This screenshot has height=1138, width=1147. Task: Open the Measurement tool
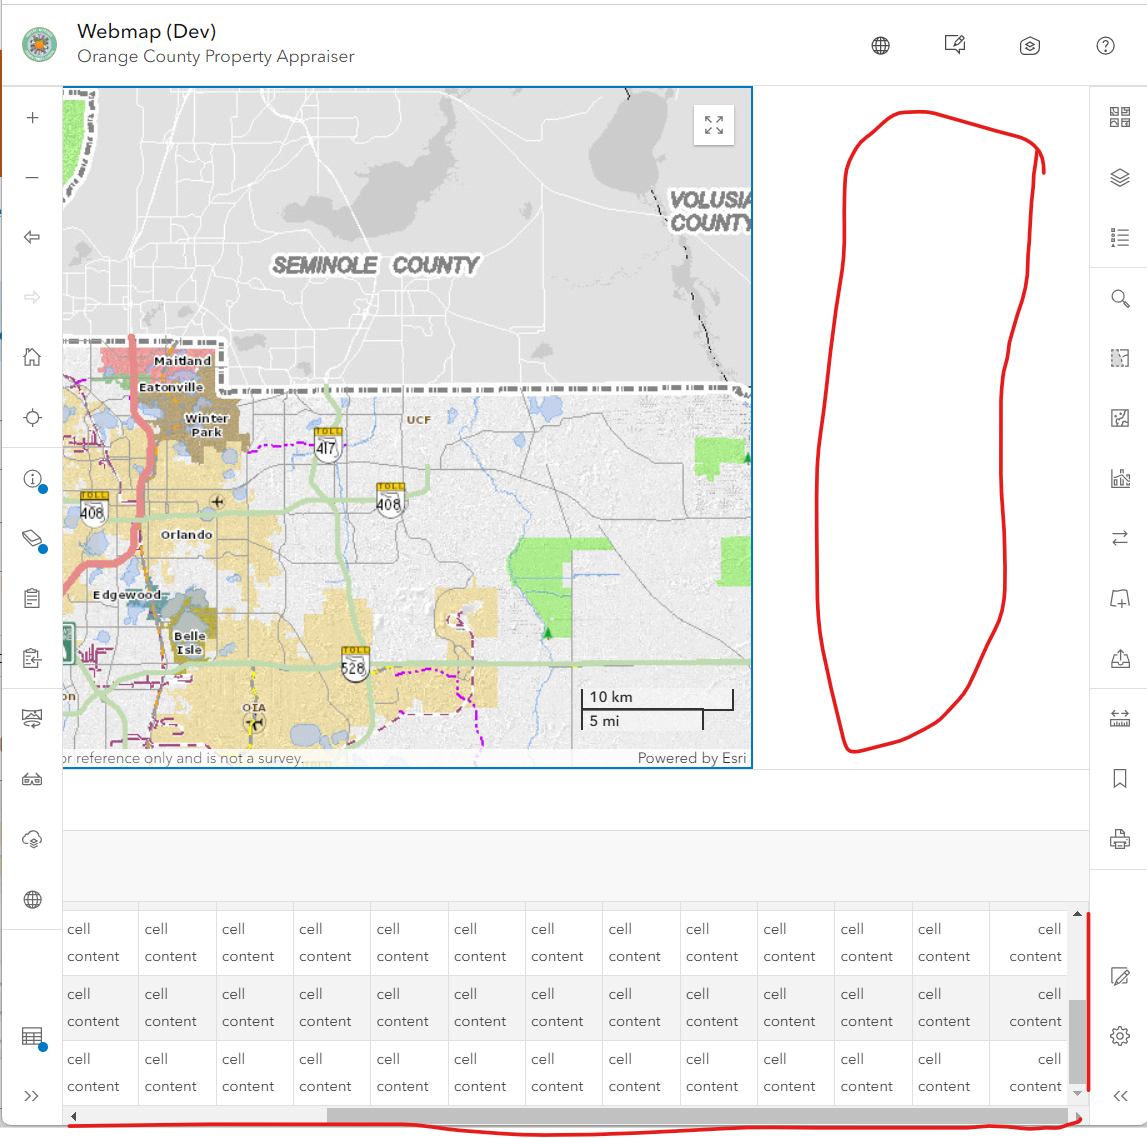point(1119,718)
